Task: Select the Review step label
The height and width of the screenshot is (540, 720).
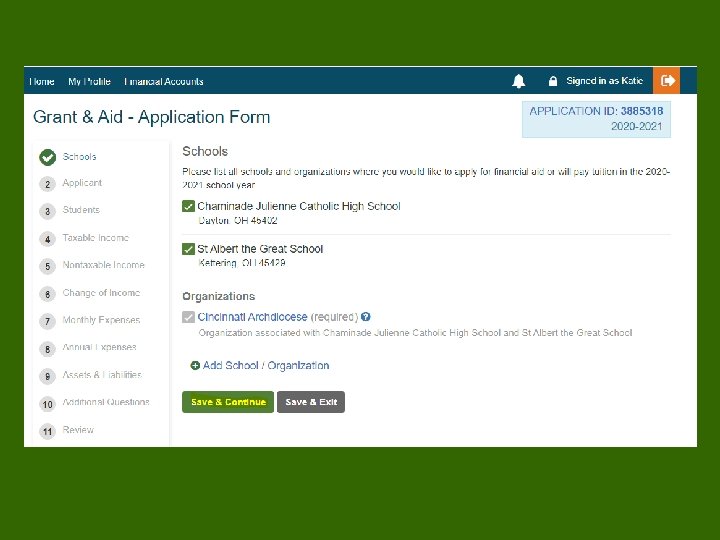Action: [78, 430]
